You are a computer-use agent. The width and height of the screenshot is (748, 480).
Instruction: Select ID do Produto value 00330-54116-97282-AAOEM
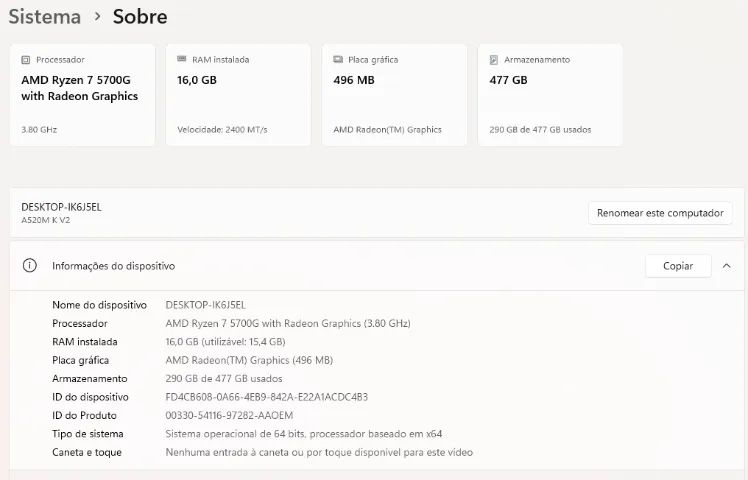[229, 415]
